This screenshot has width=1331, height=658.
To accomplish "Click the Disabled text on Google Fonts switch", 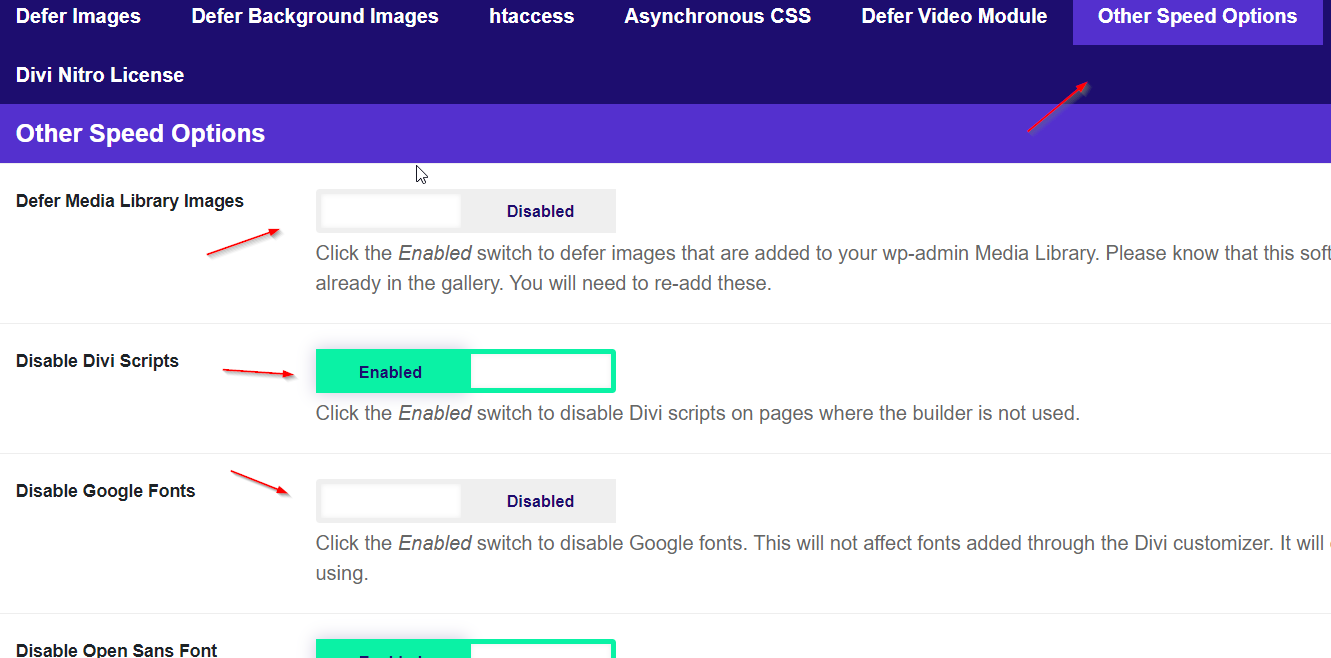I will coord(540,501).
